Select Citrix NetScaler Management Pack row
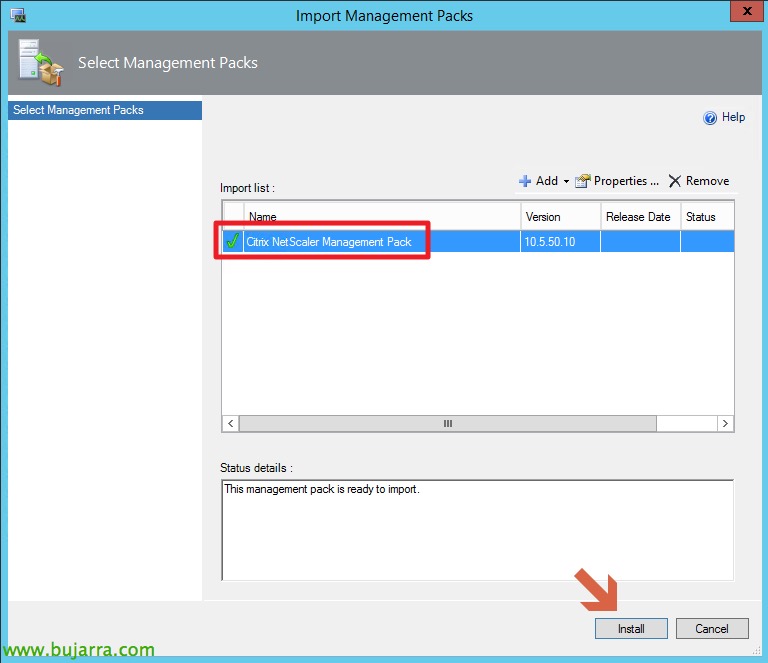This screenshot has height=663, width=768. point(479,241)
